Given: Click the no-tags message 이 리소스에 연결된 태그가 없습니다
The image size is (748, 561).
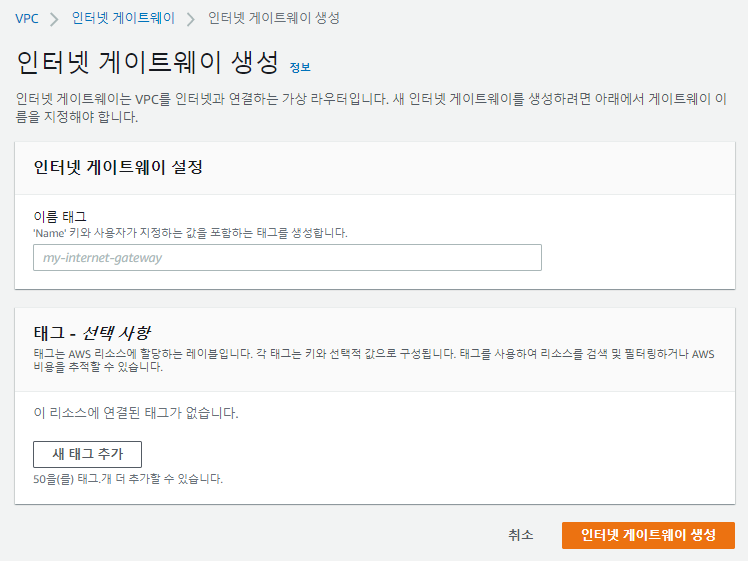Looking at the screenshot, I should pos(136,412).
